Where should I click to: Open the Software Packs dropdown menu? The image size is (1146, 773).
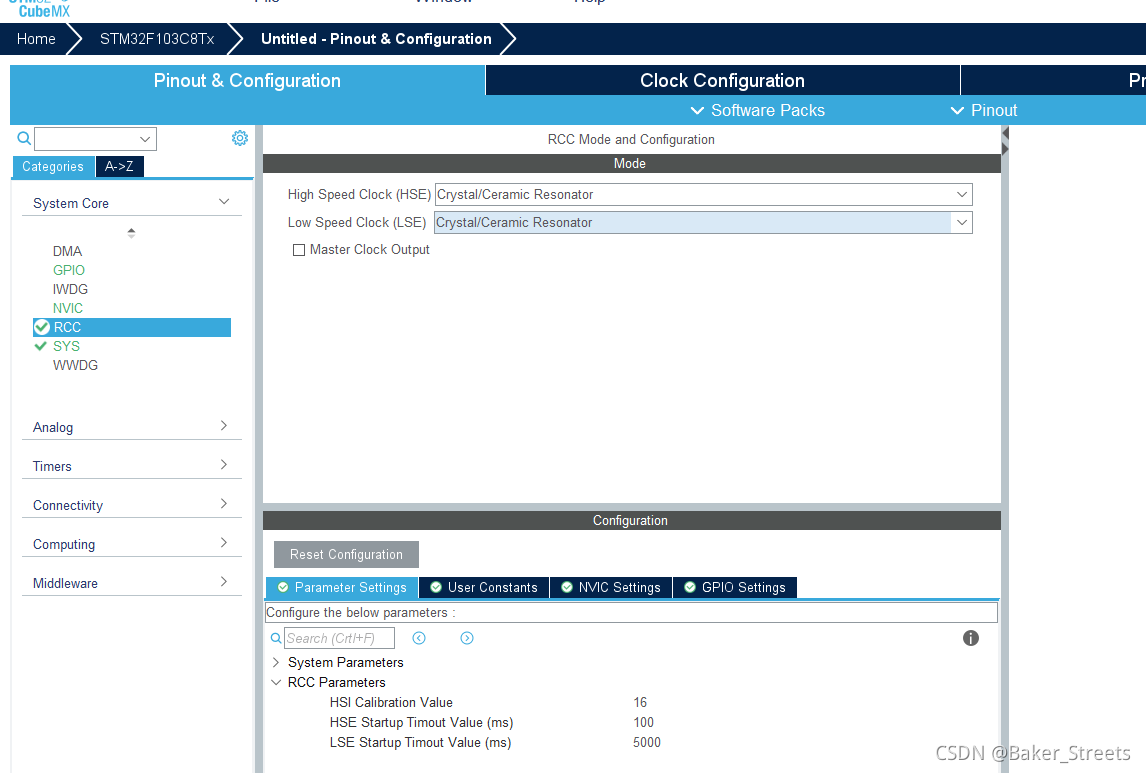pyautogui.click(x=758, y=110)
